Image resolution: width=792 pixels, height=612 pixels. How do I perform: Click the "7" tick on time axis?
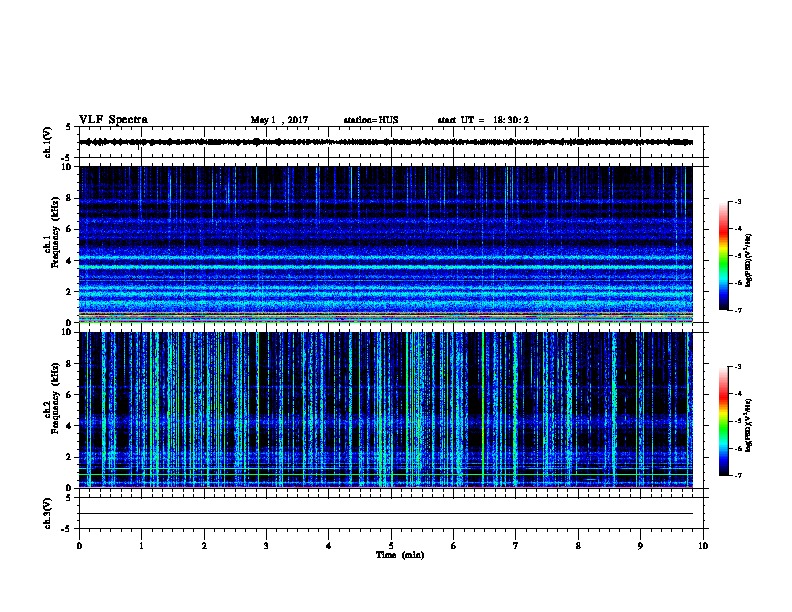tap(516, 546)
